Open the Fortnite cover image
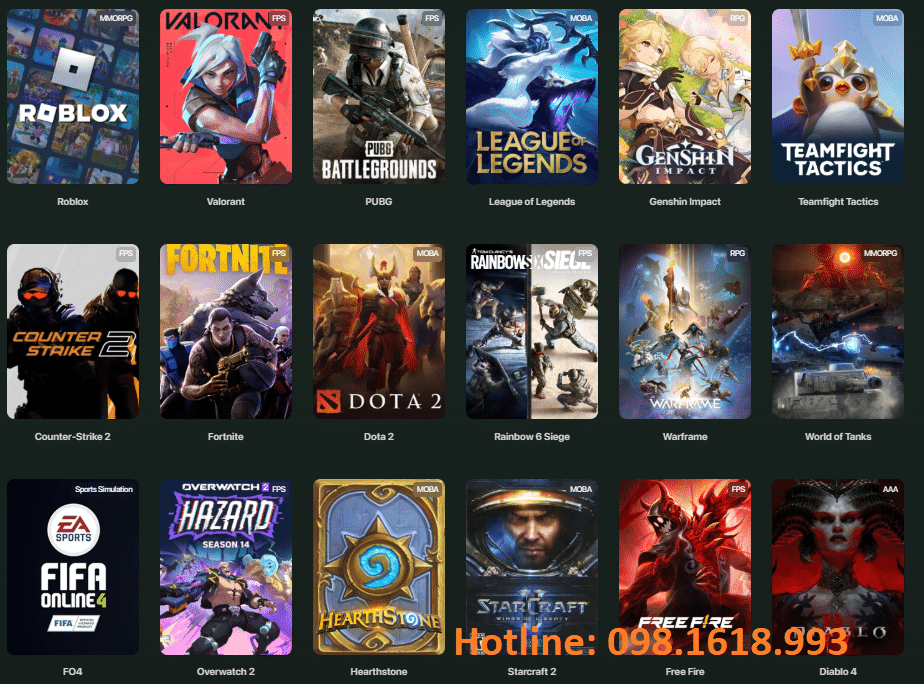924x688 pixels. [226, 332]
